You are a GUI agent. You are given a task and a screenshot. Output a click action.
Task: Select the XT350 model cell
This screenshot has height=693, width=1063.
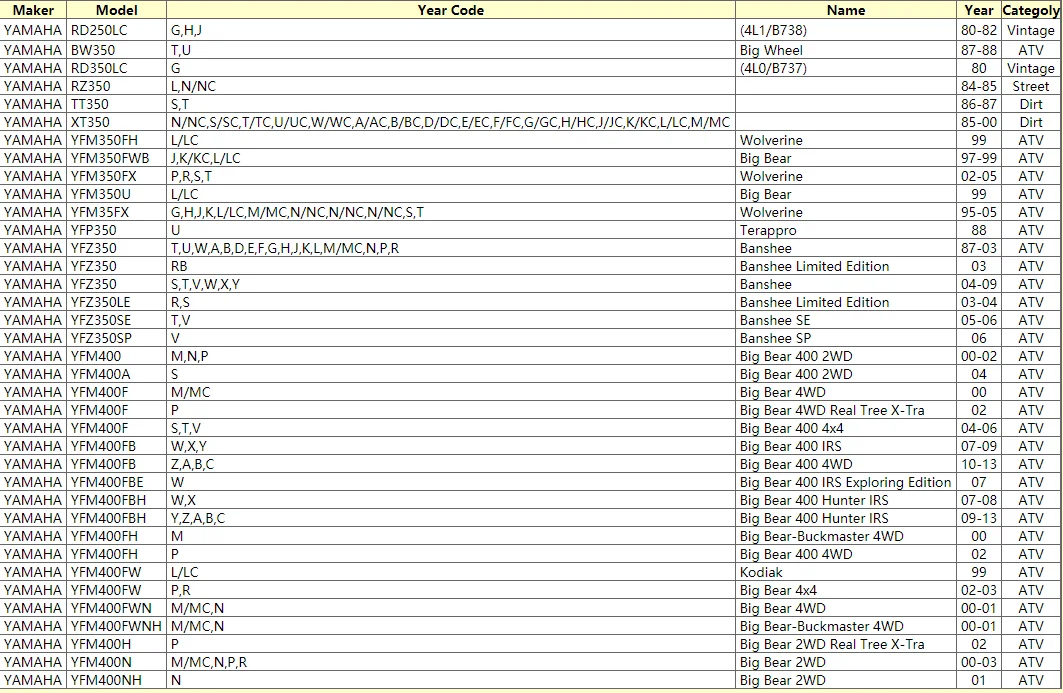[x=117, y=122]
